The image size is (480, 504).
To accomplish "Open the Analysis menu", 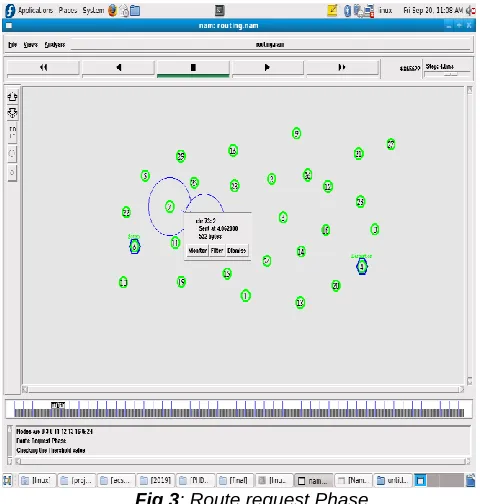I will click(55, 45).
